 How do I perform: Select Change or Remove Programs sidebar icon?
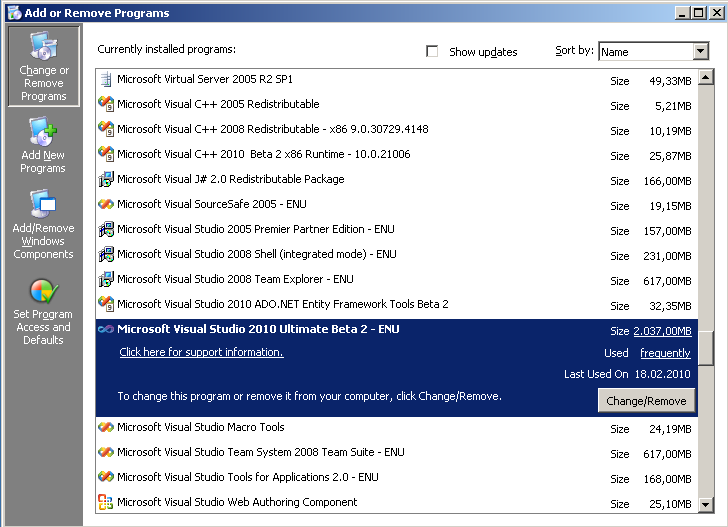point(44,66)
